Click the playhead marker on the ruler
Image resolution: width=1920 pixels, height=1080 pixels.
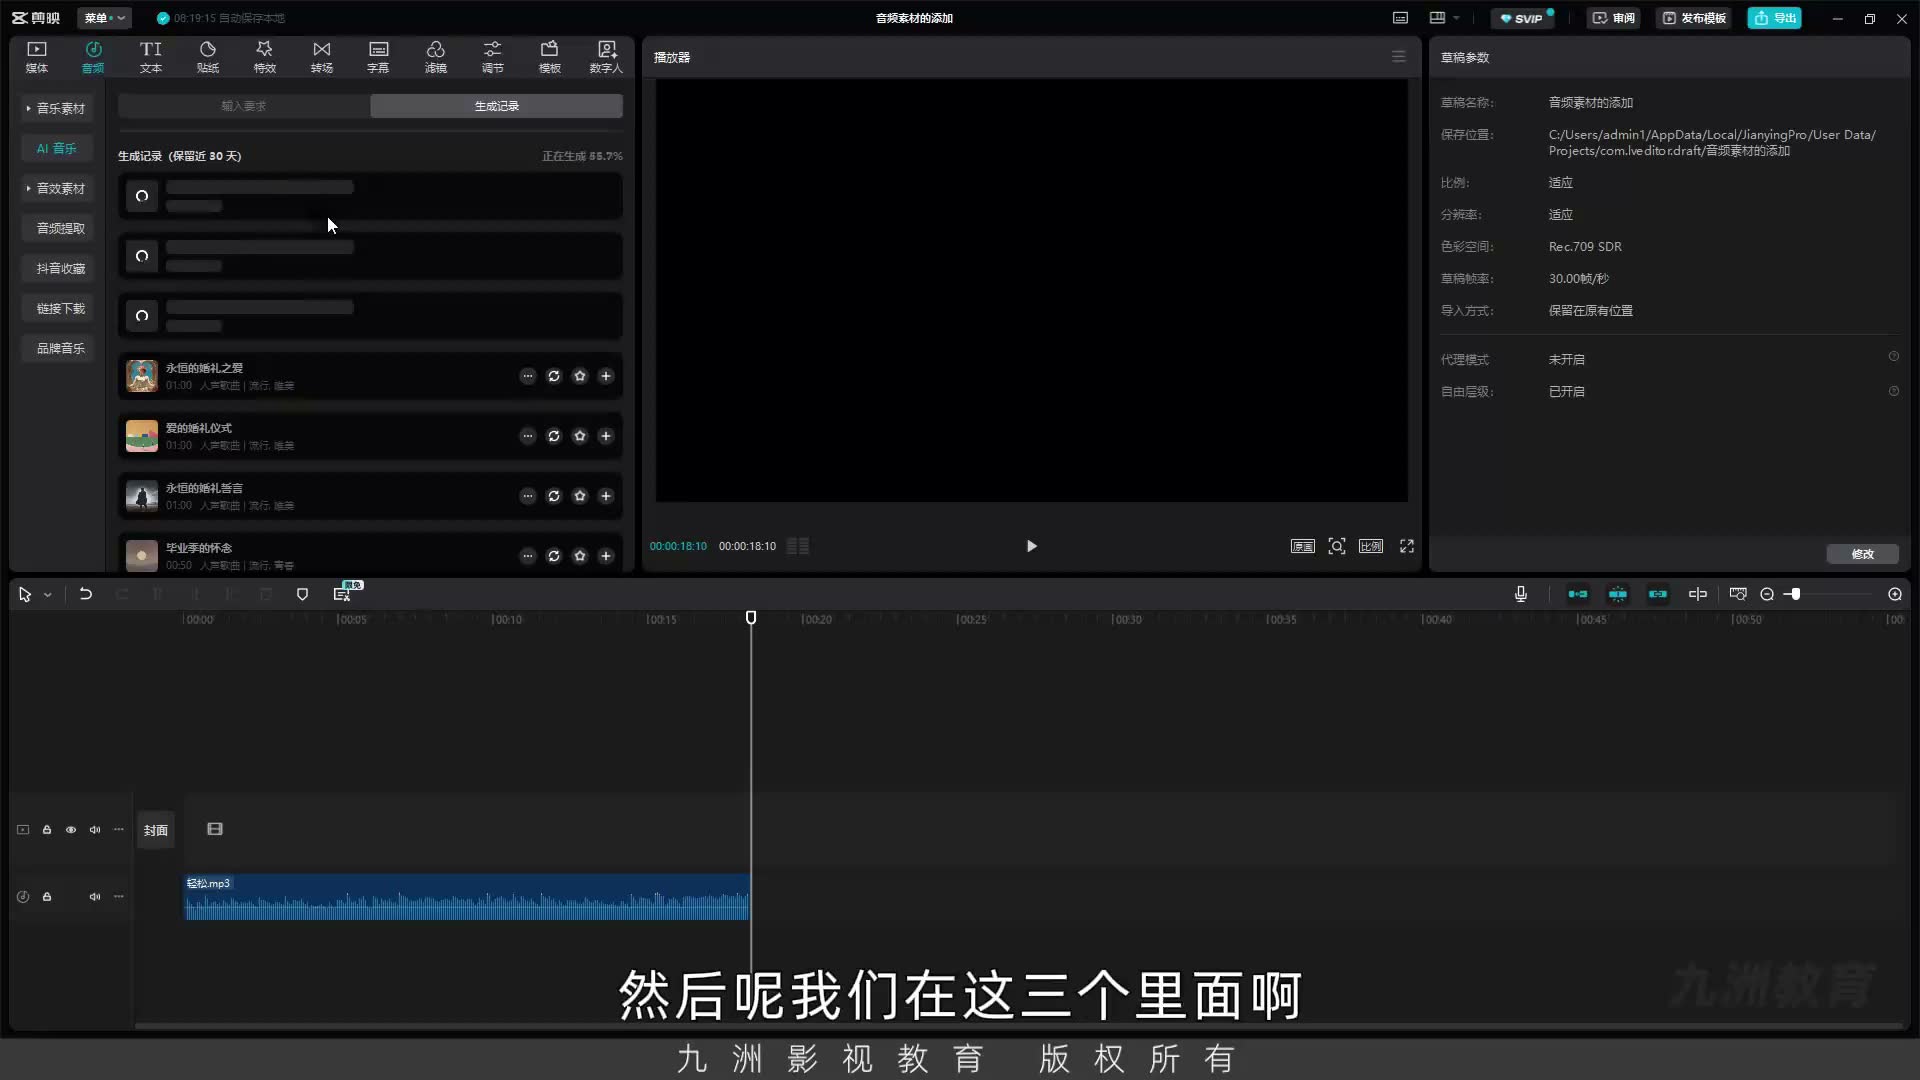click(x=751, y=618)
